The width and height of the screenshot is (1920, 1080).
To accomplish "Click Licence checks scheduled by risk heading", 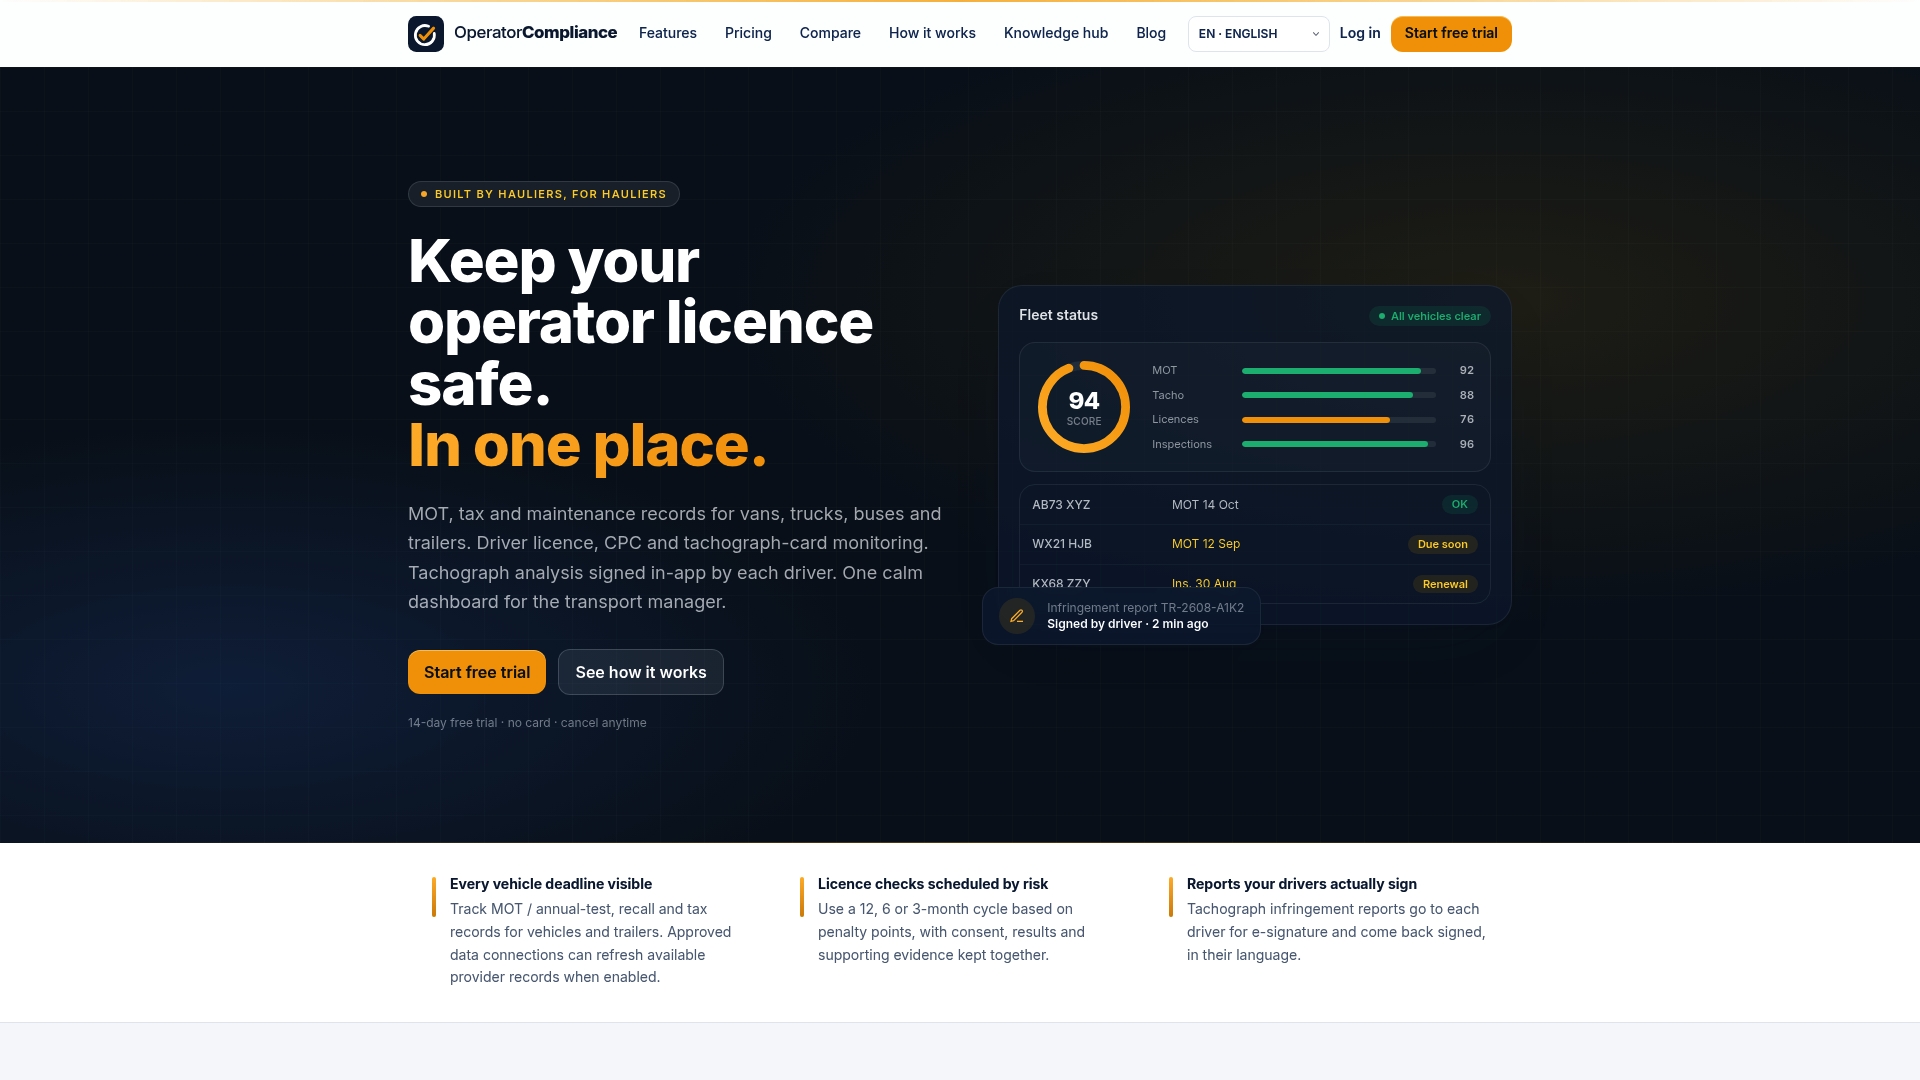I will click(x=933, y=884).
